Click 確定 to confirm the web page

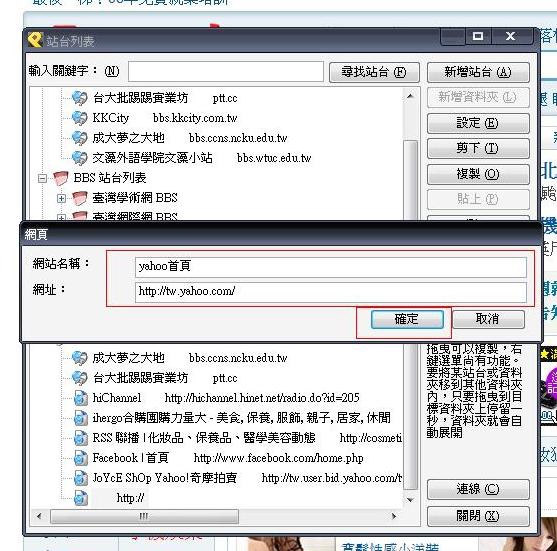tap(407, 319)
